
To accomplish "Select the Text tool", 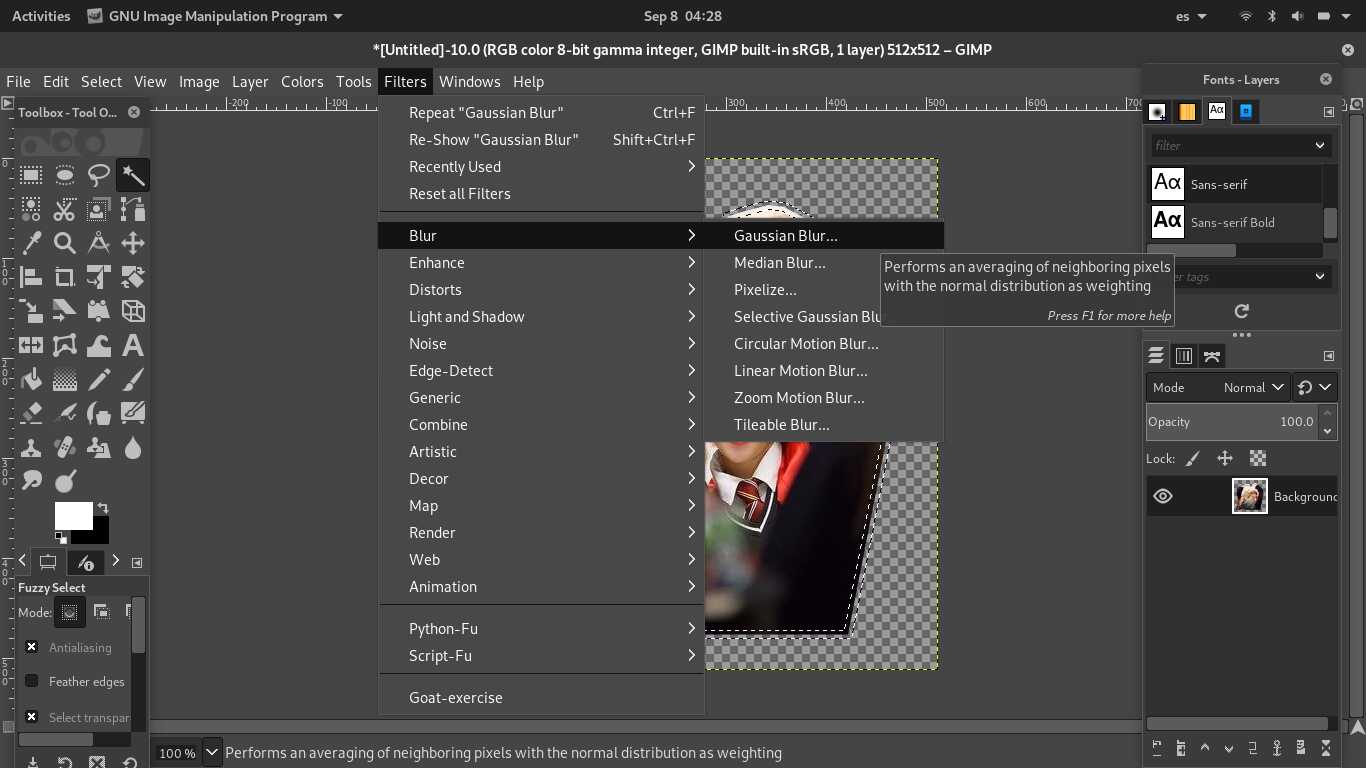I will tap(132, 345).
